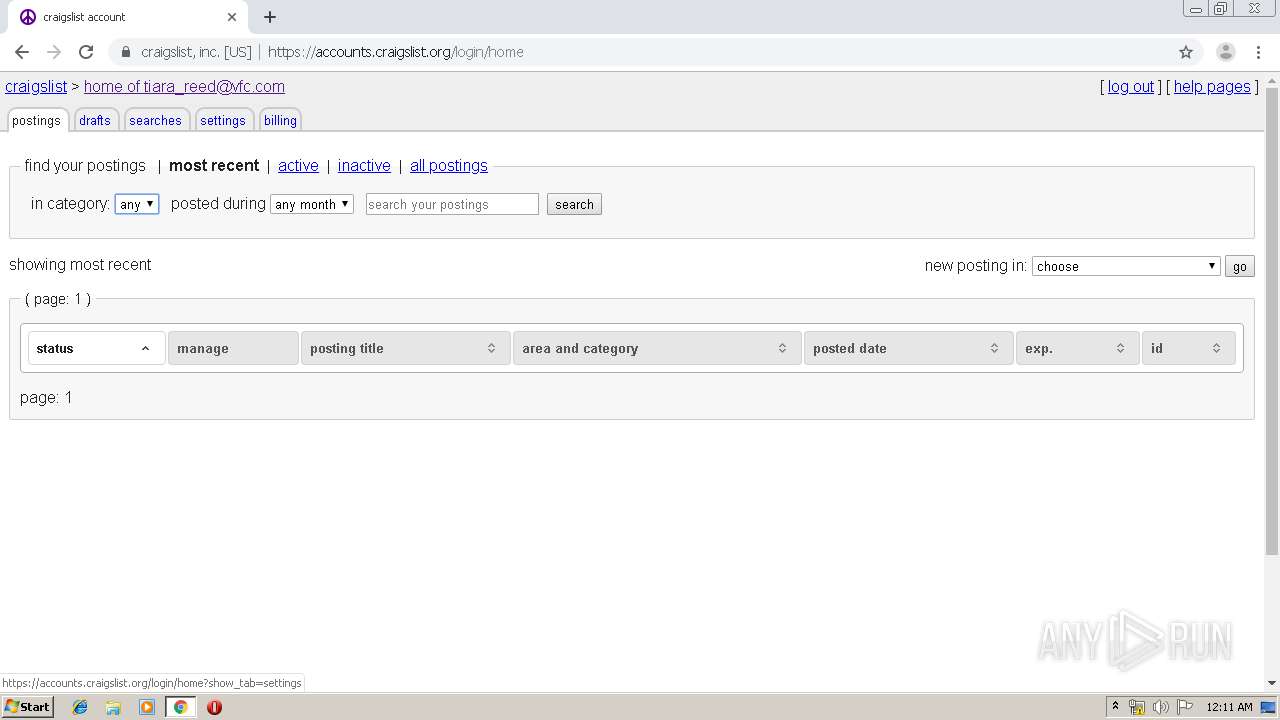Open the settings tab
Image resolution: width=1280 pixels, height=720 pixels.
(223, 120)
